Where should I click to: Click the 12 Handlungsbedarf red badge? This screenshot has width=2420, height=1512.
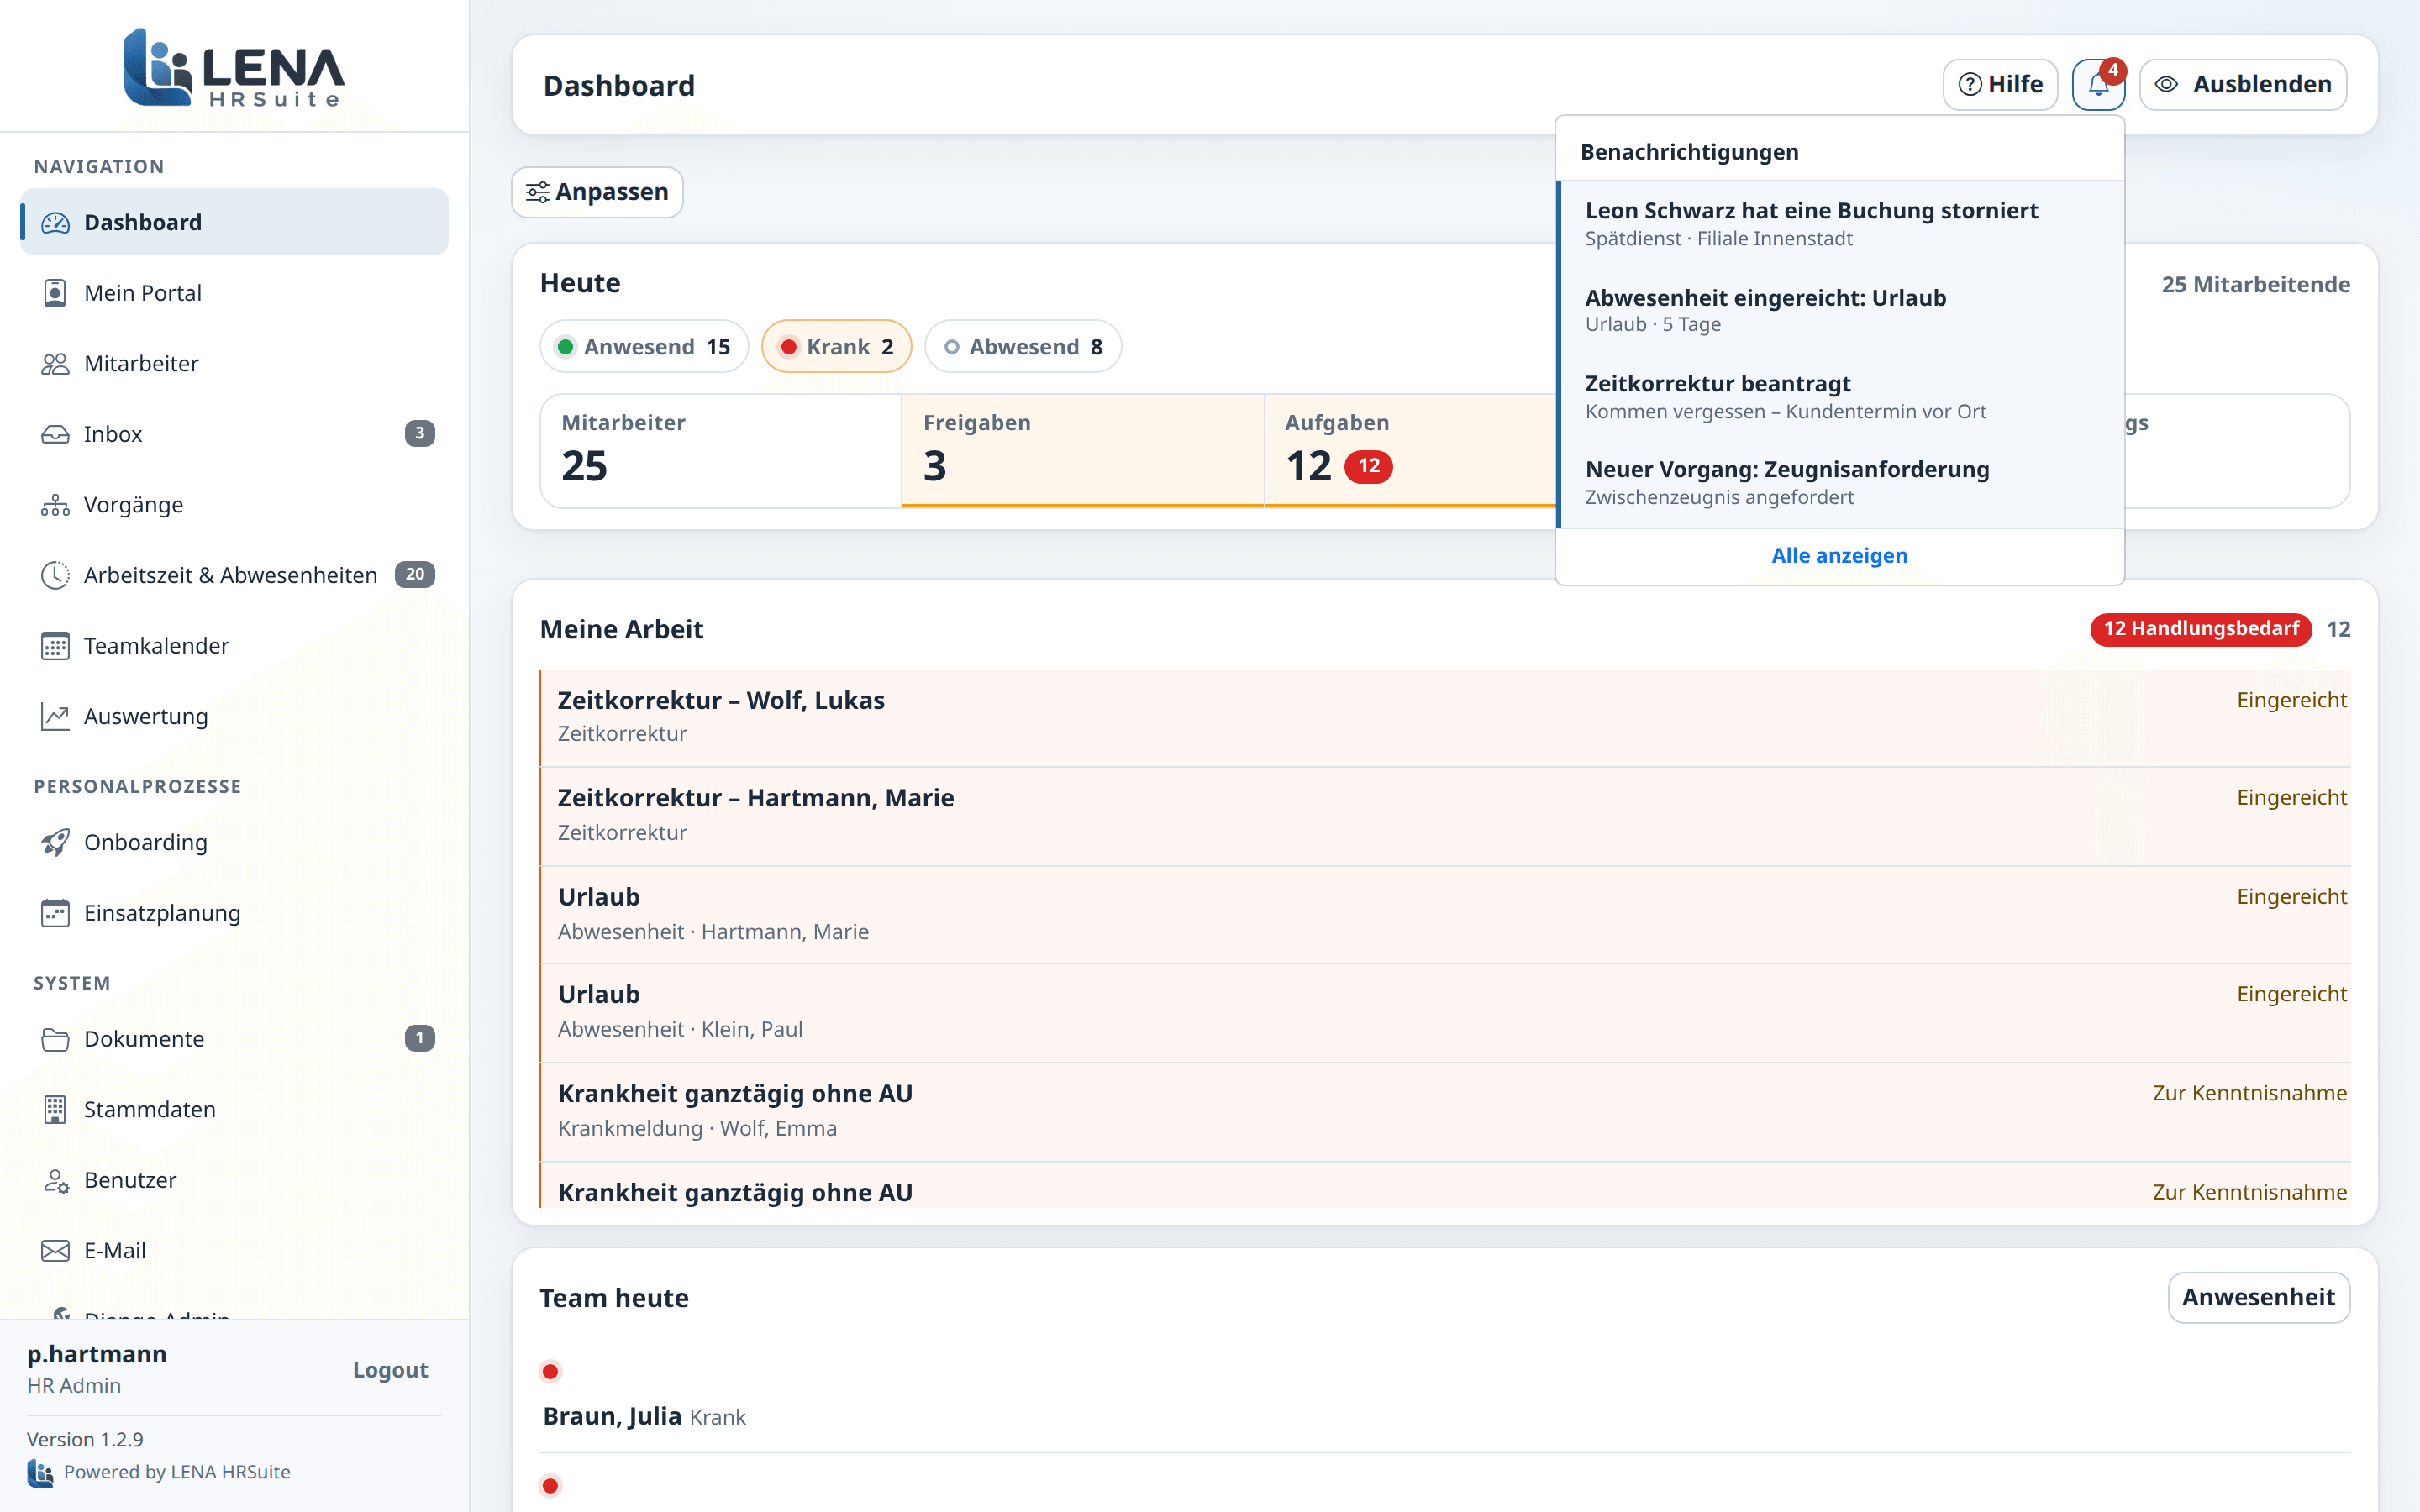(x=2200, y=629)
